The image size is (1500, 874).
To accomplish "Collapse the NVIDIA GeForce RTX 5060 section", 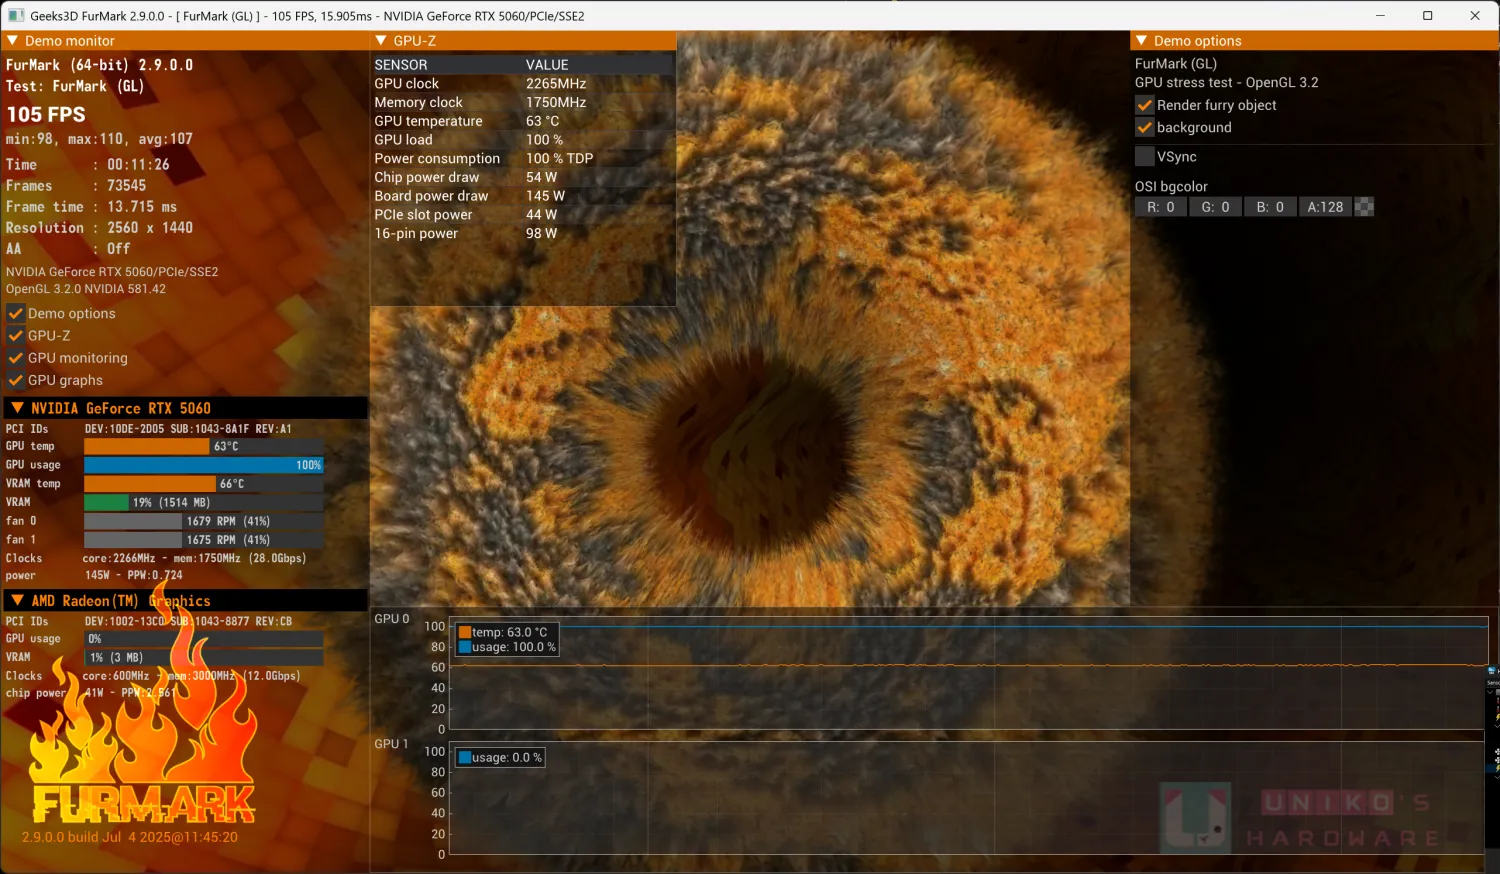I will tap(17, 408).
